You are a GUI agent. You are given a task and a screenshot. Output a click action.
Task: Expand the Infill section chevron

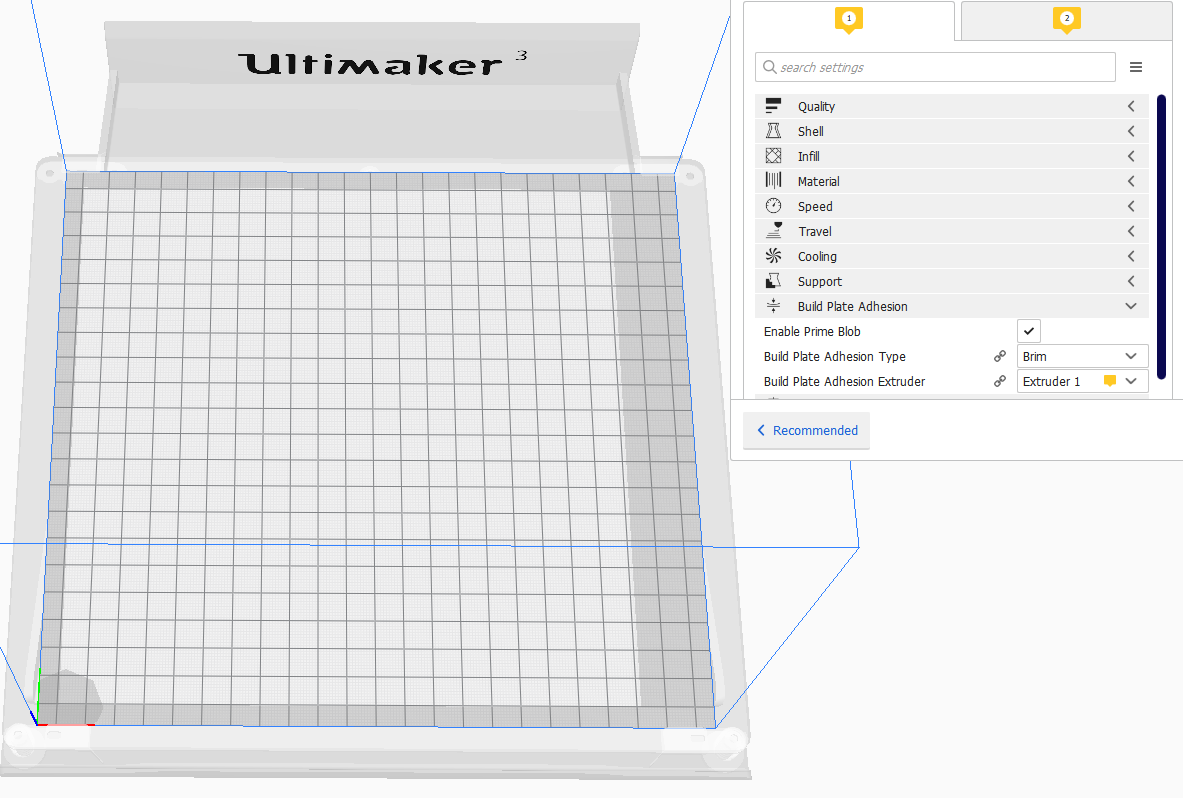point(1131,156)
